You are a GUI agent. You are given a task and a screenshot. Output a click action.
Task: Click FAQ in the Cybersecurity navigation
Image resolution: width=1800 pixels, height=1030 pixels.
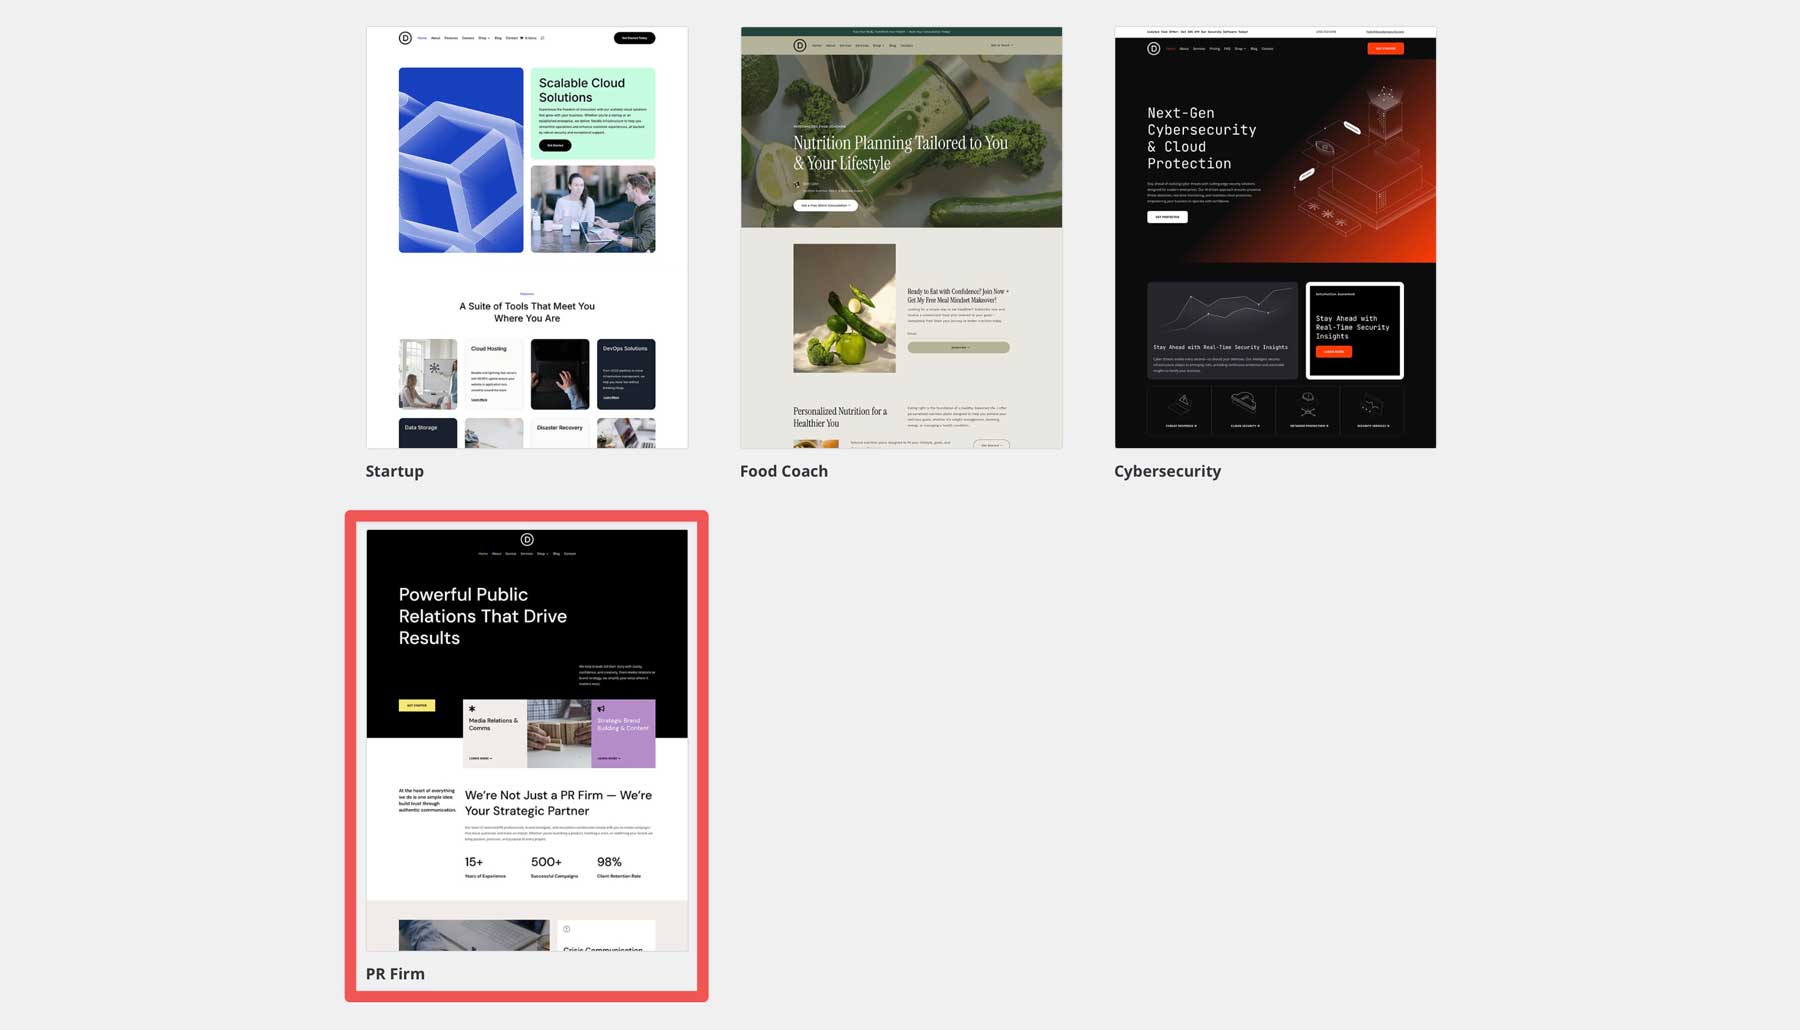(1227, 48)
